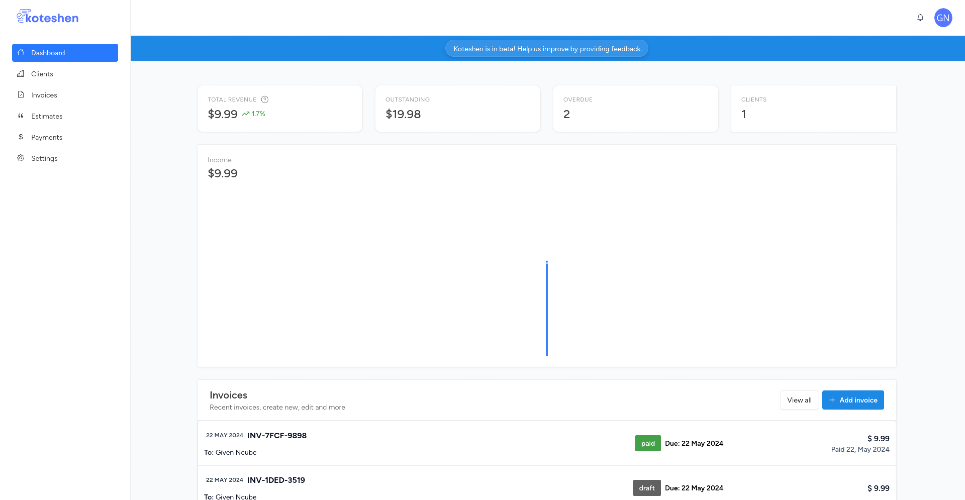This screenshot has height=500, width=965.
Task: Click the Payments dollar icon
Action: point(21,137)
